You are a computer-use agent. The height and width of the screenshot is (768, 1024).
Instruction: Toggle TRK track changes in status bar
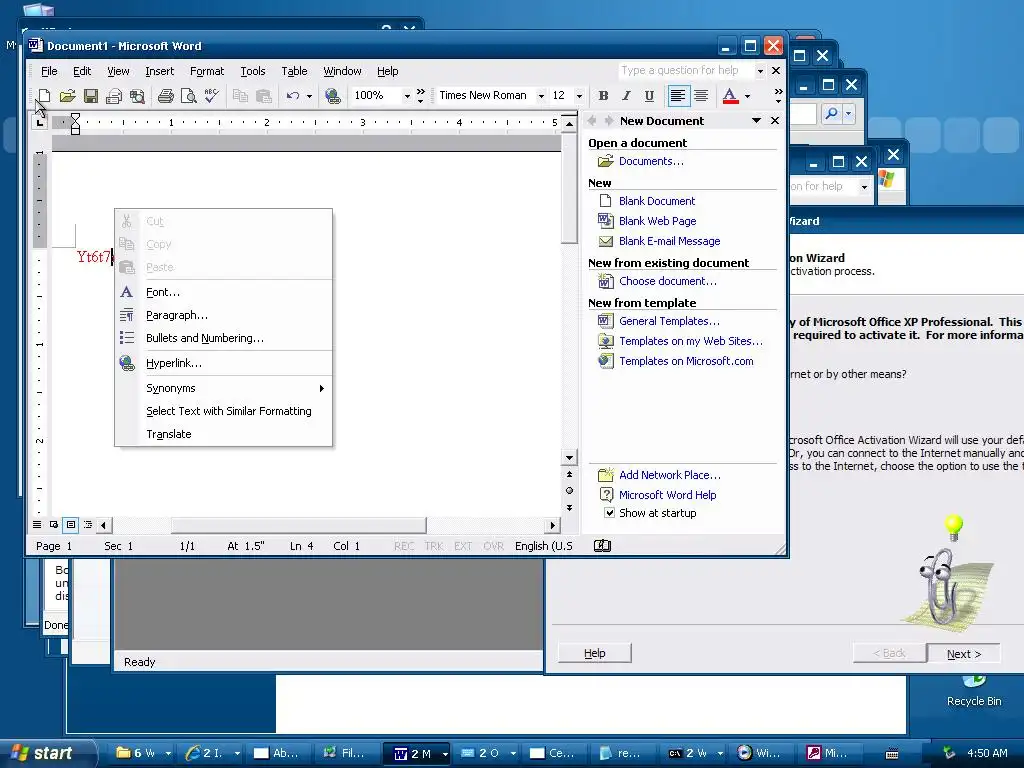(x=434, y=546)
